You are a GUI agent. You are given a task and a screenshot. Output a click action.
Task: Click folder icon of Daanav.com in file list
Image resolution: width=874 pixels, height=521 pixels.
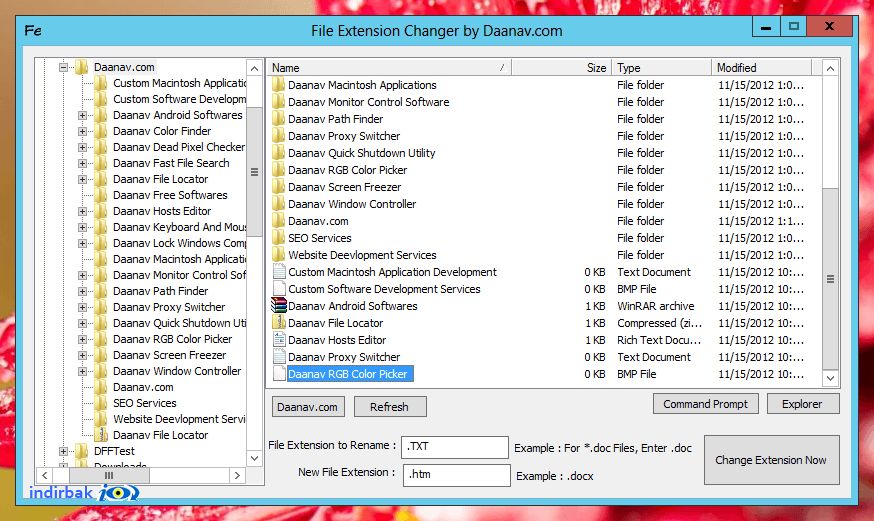coord(279,221)
